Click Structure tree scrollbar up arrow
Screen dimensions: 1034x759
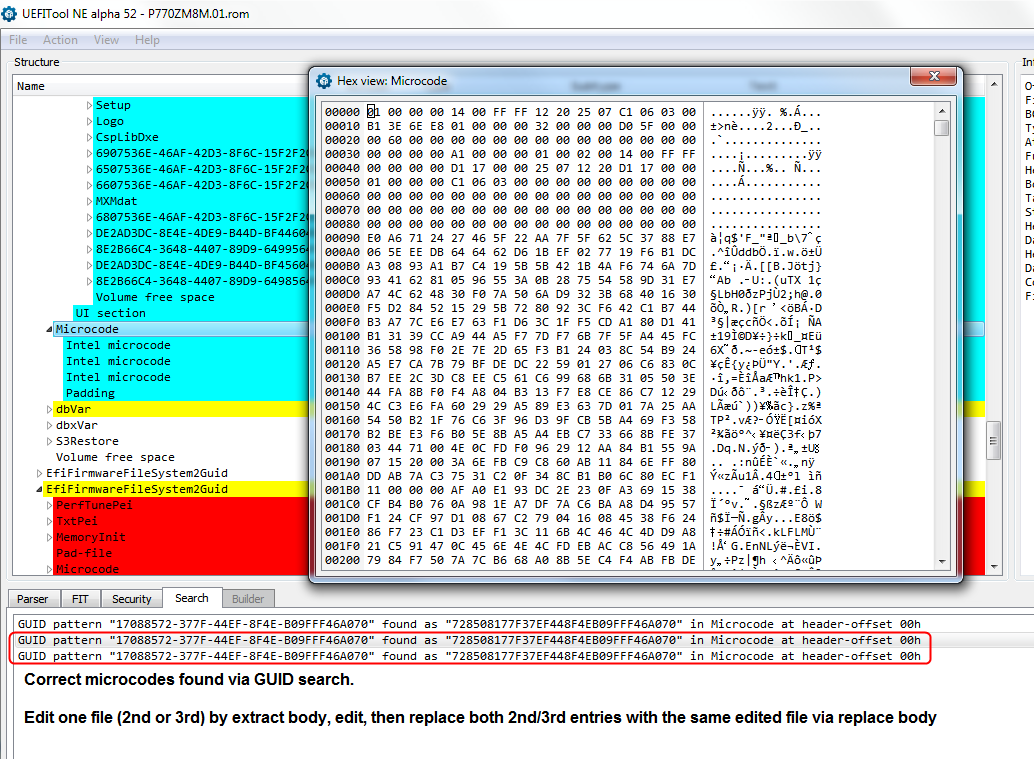994,84
